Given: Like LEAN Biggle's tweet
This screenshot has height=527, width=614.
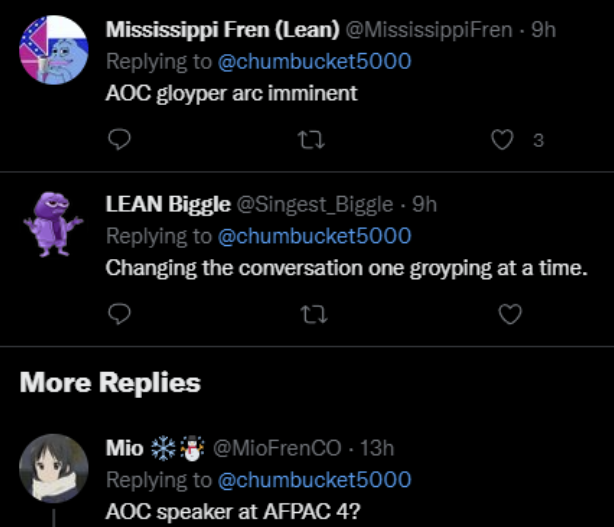Looking at the screenshot, I should point(510,314).
